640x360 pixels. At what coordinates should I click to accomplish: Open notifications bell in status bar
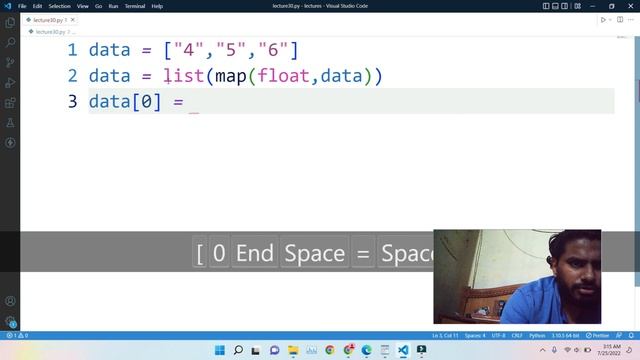(x=631, y=336)
